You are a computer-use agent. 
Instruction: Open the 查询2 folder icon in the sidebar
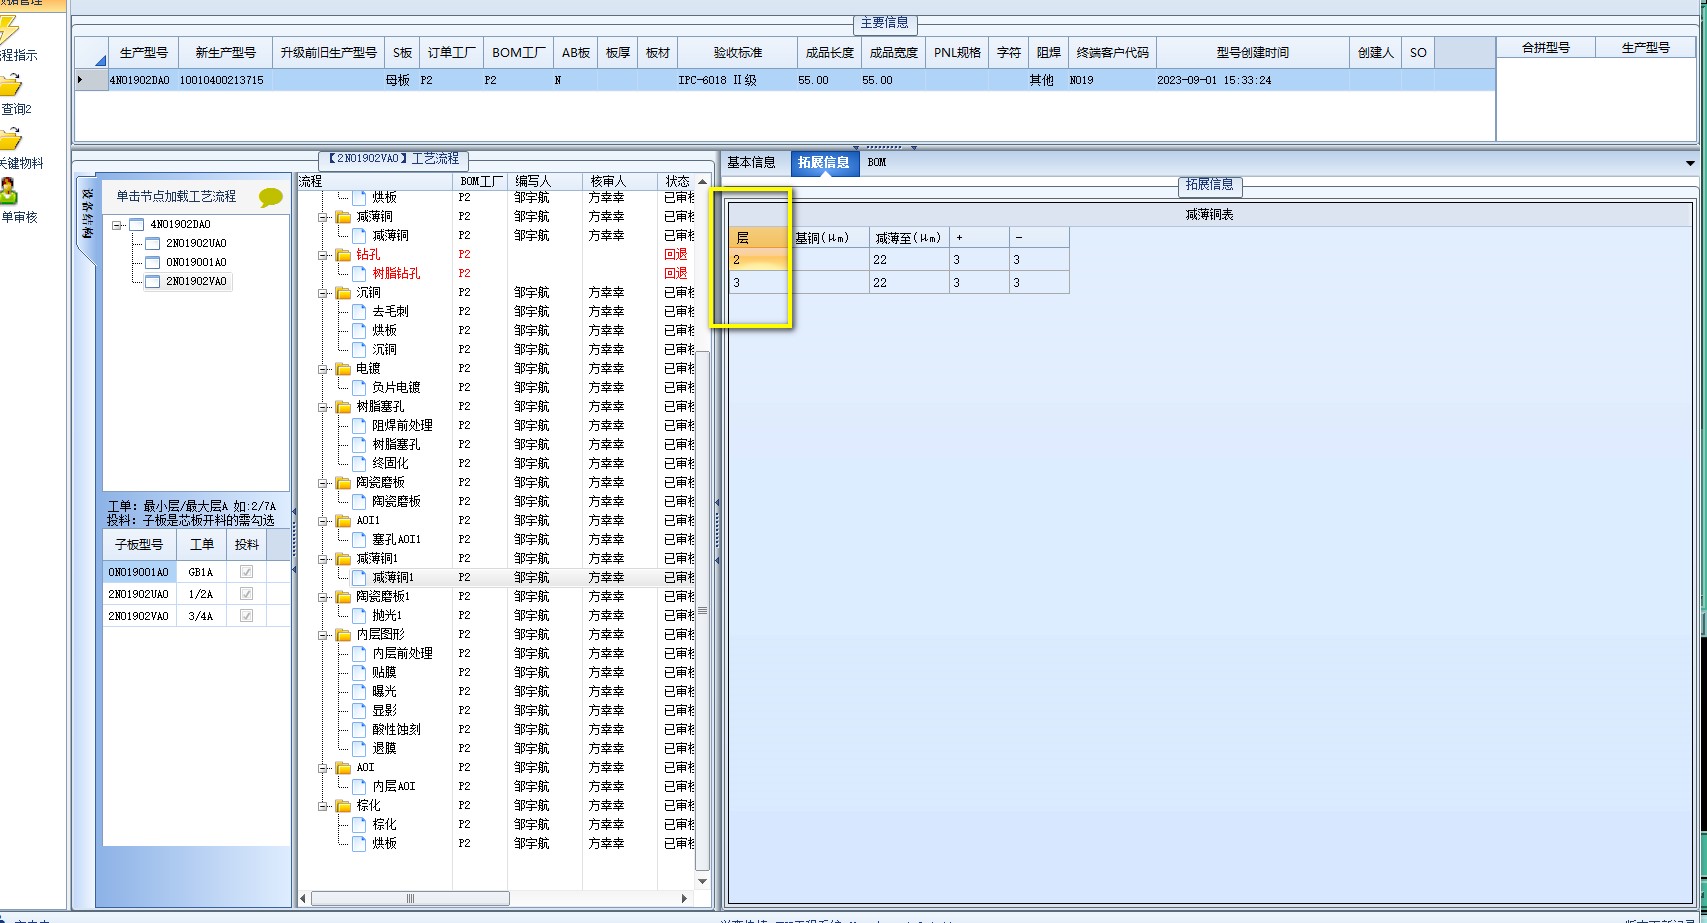tap(9, 85)
